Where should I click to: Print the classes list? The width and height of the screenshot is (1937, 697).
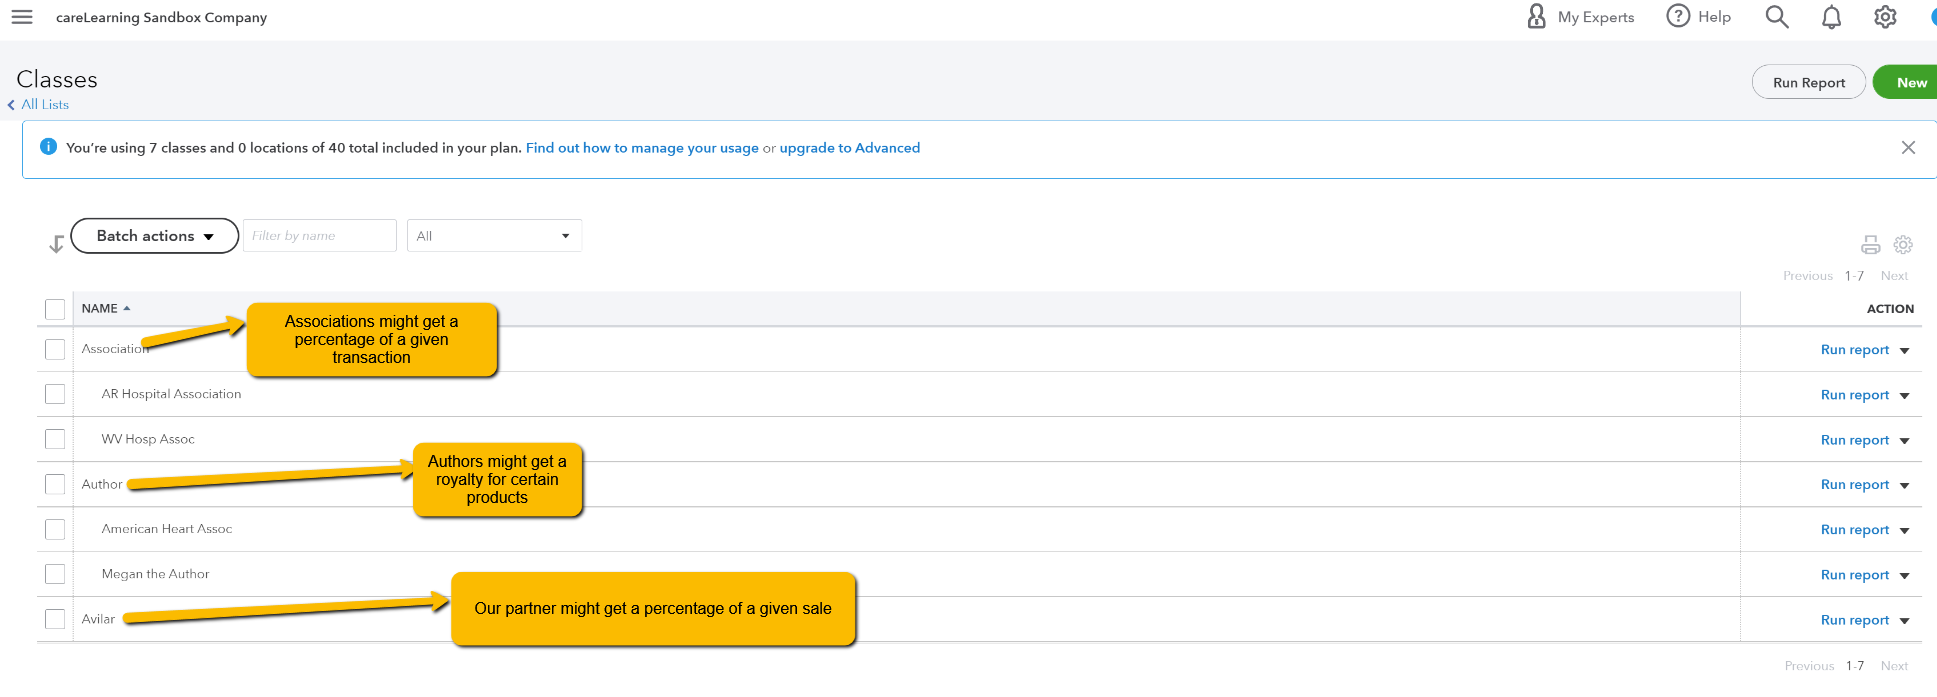tap(1870, 245)
